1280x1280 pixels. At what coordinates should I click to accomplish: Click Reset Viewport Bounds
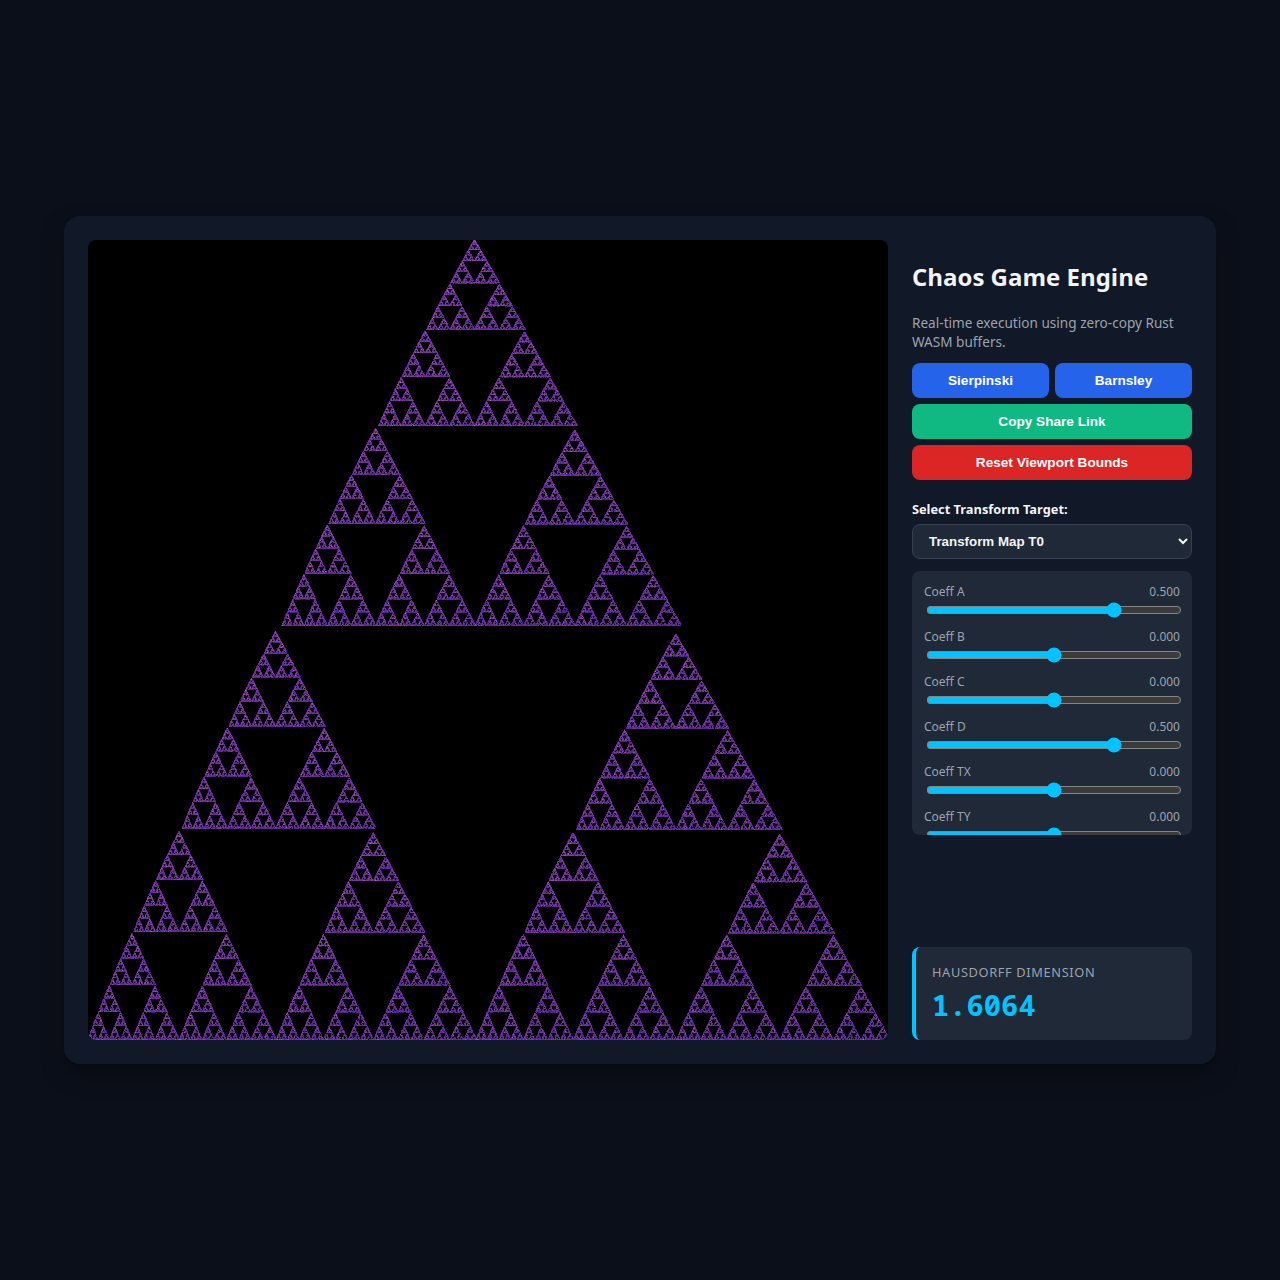[x=1052, y=462]
